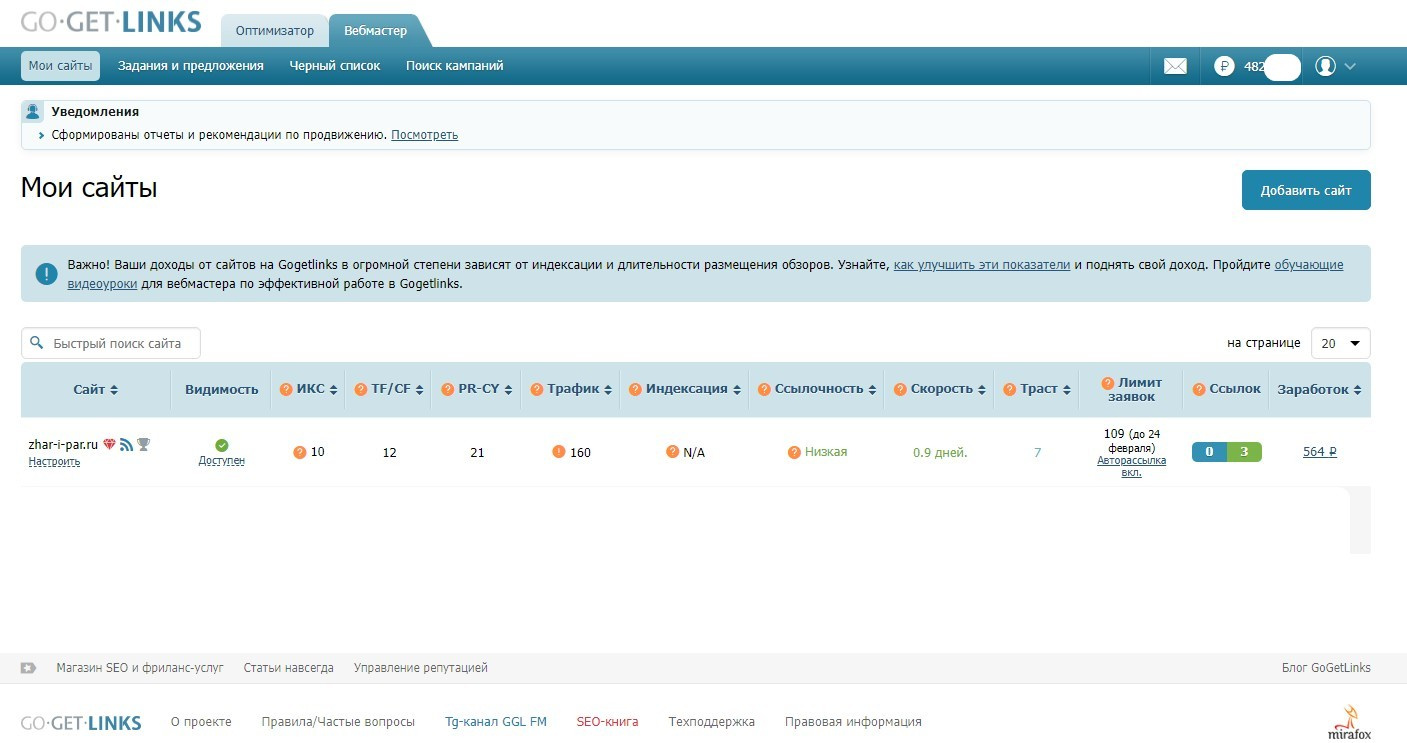Open the 564 ₽ earnings link
The image size is (1407, 743).
[1320, 452]
